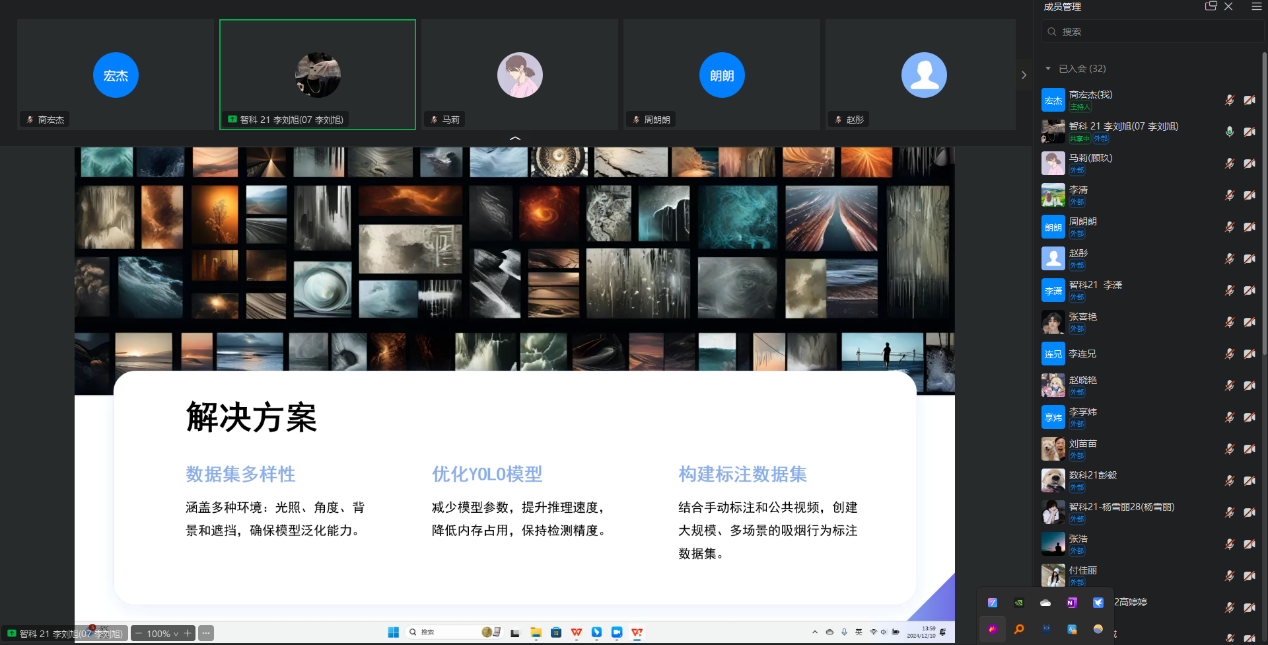This screenshot has width=1268, height=645.
Task: Click the Windows Start button in shared screen
Action: click(x=393, y=632)
